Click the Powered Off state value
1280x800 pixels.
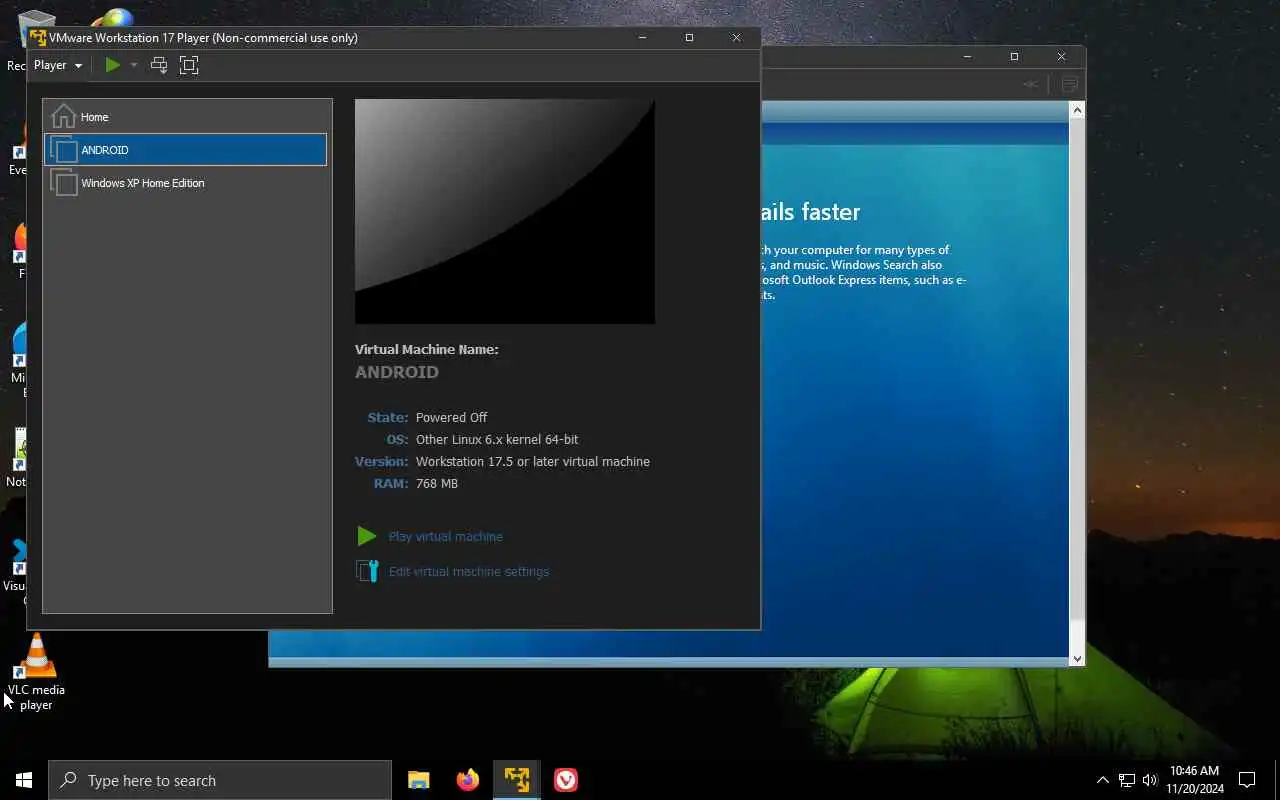click(451, 418)
